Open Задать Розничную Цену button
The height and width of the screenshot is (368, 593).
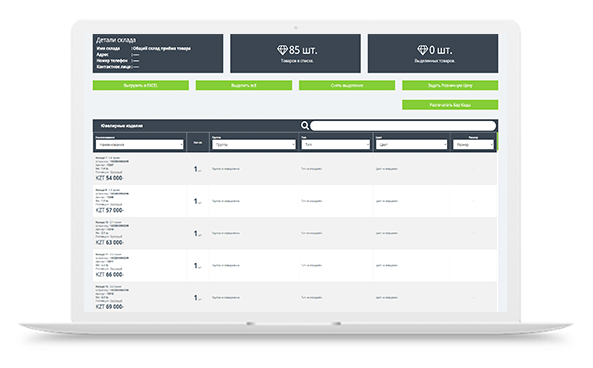click(450, 85)
